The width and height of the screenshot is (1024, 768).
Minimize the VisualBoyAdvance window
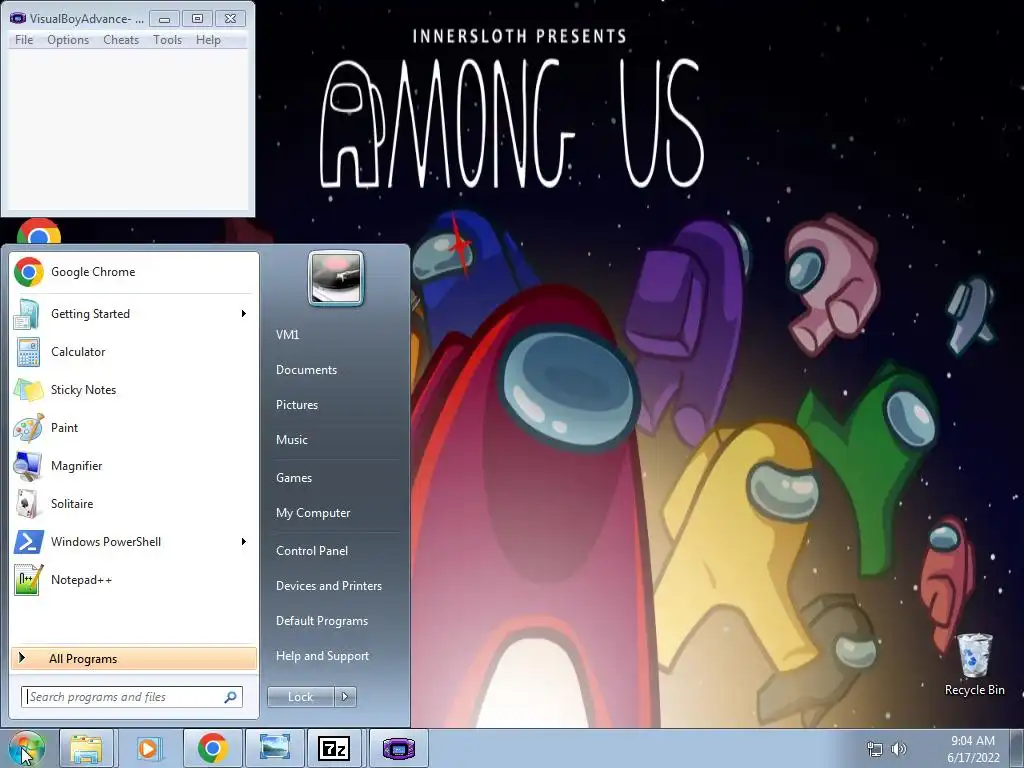tap(164, 18)
